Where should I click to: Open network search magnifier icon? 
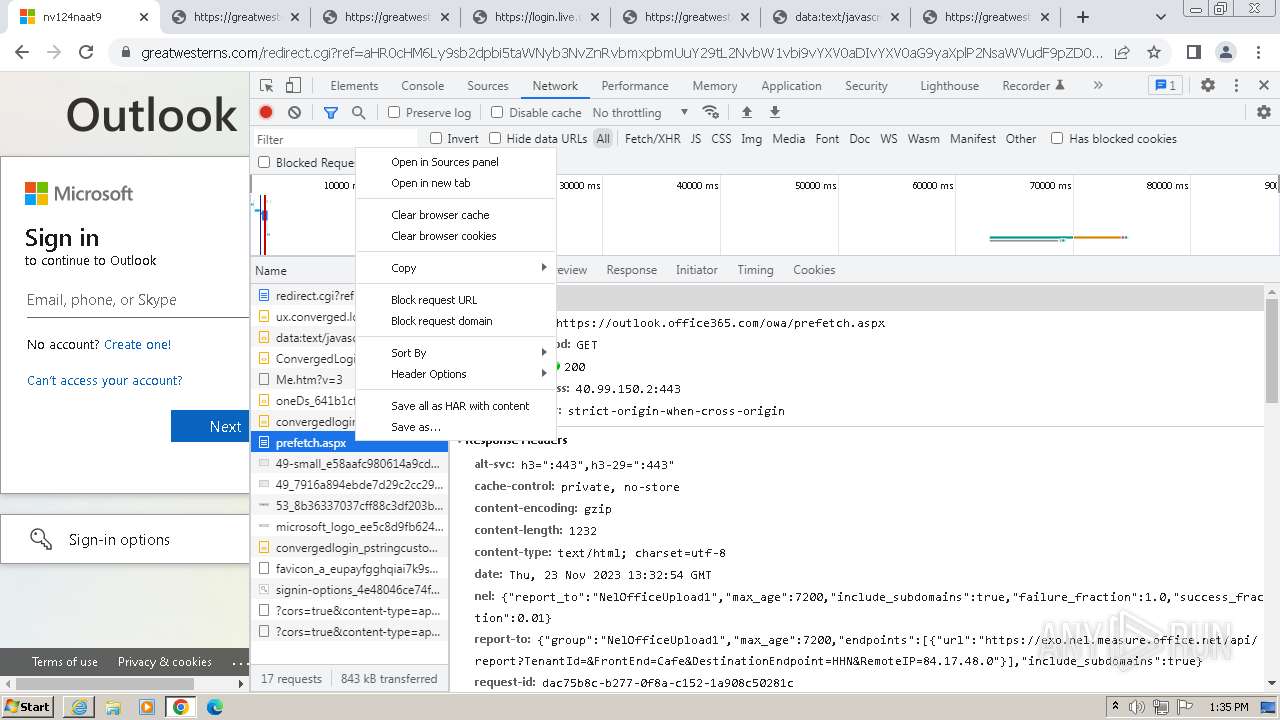(358, 113)
